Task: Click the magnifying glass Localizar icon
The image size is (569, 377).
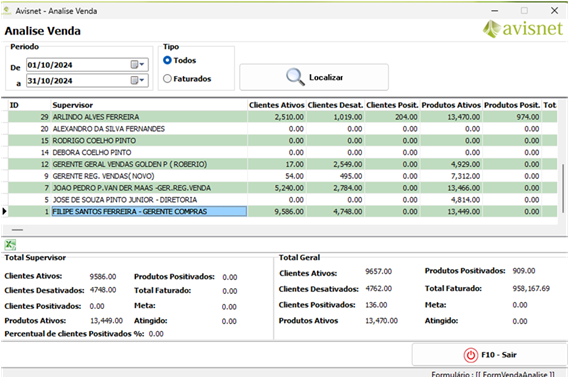Action: [x=295, y=77]
